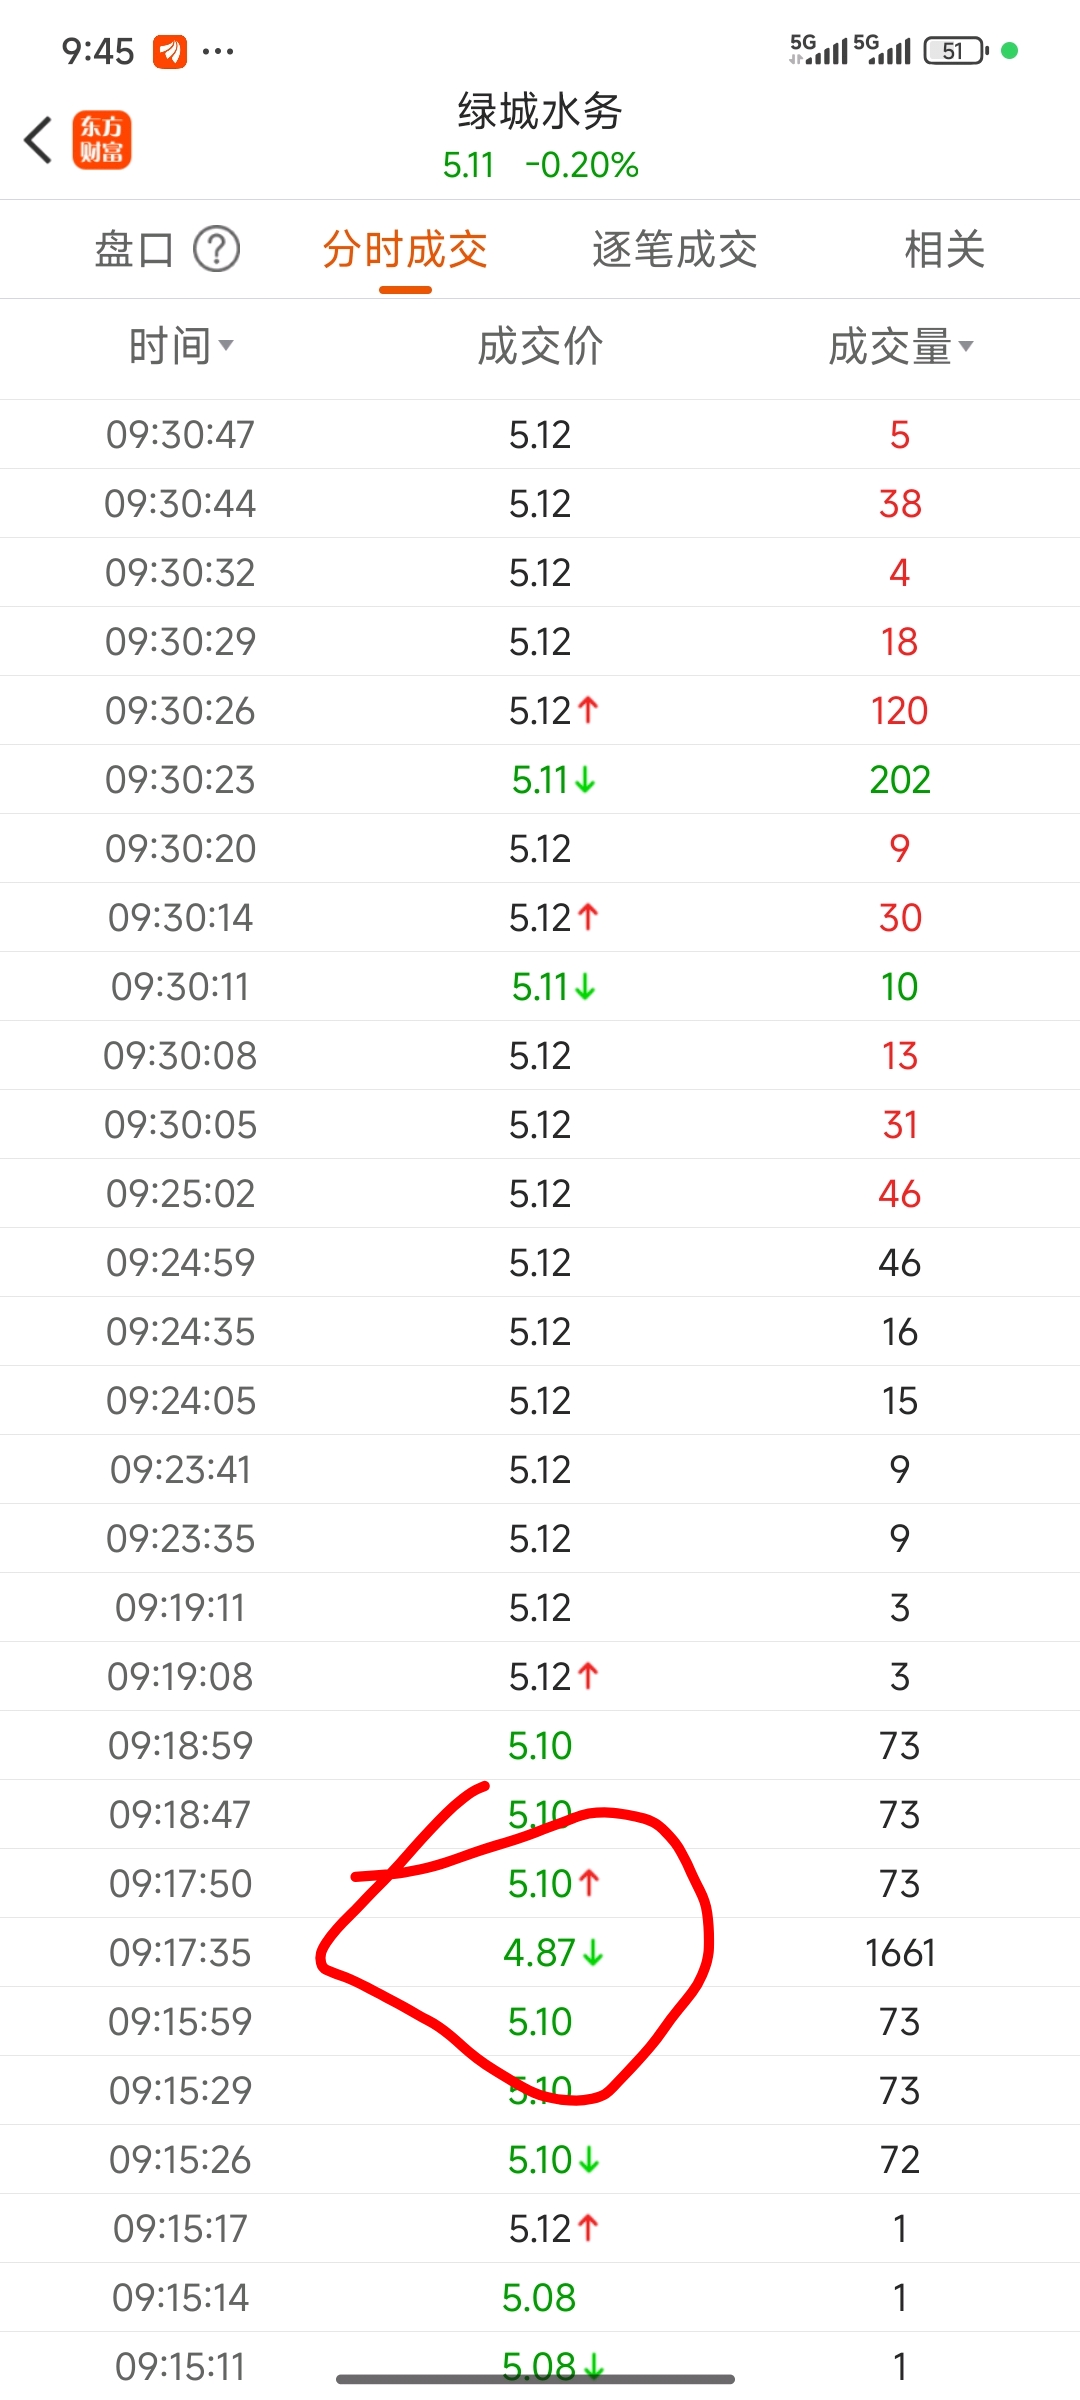Expand the 时间 sort dropdown arrow

point(226,346)
